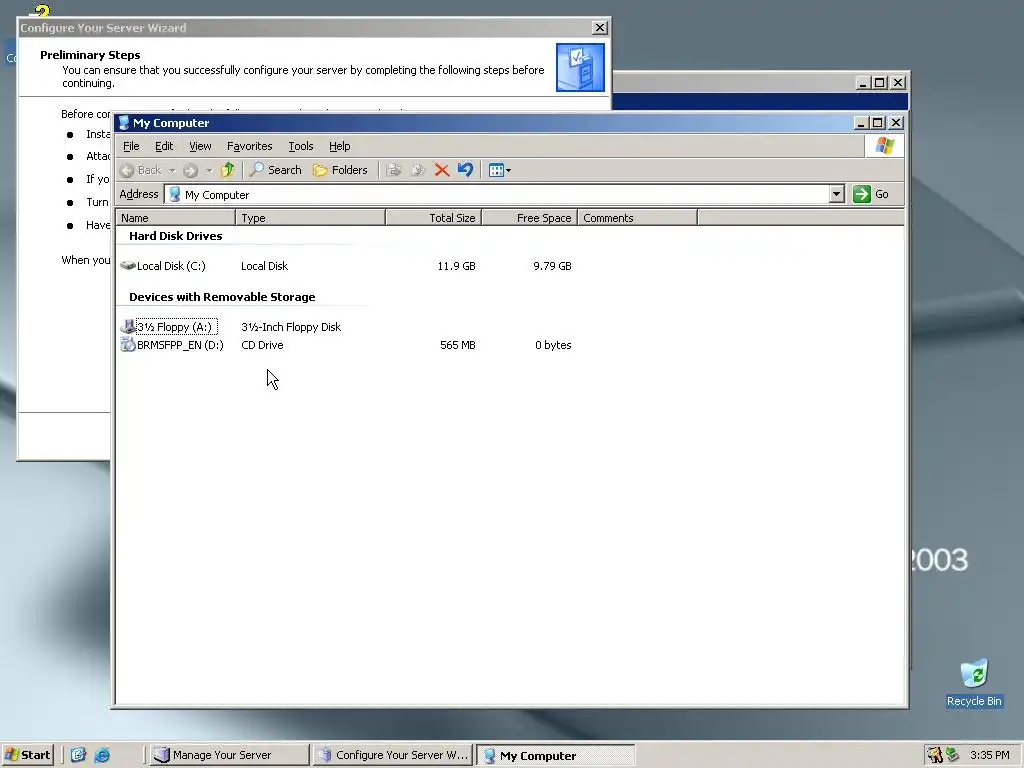The width and height of the screenshot is (1024, 768).
Task: Expand the Forward history dropdown arrow
Action: 209,170
